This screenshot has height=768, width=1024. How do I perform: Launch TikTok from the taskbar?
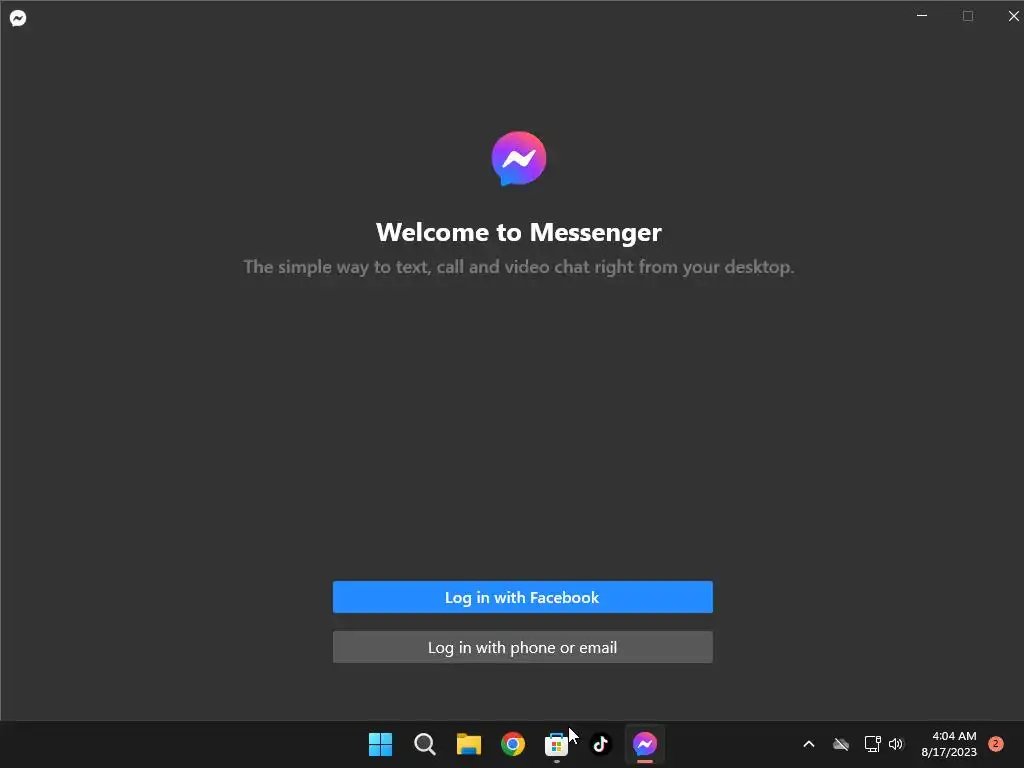click(601, 744)
